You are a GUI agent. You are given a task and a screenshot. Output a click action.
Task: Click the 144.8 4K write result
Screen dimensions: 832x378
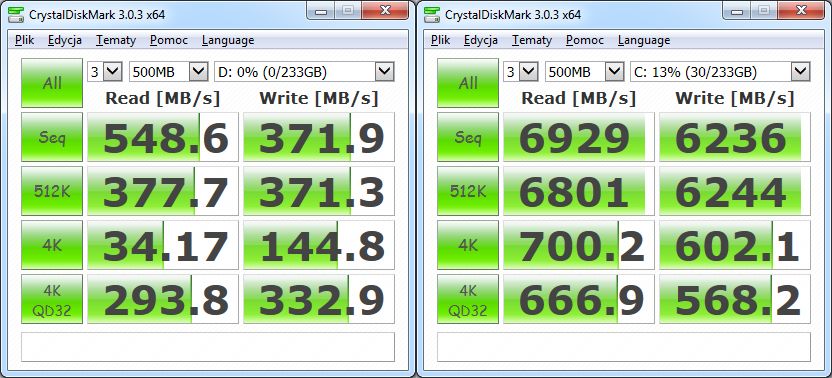coord(319,245)
